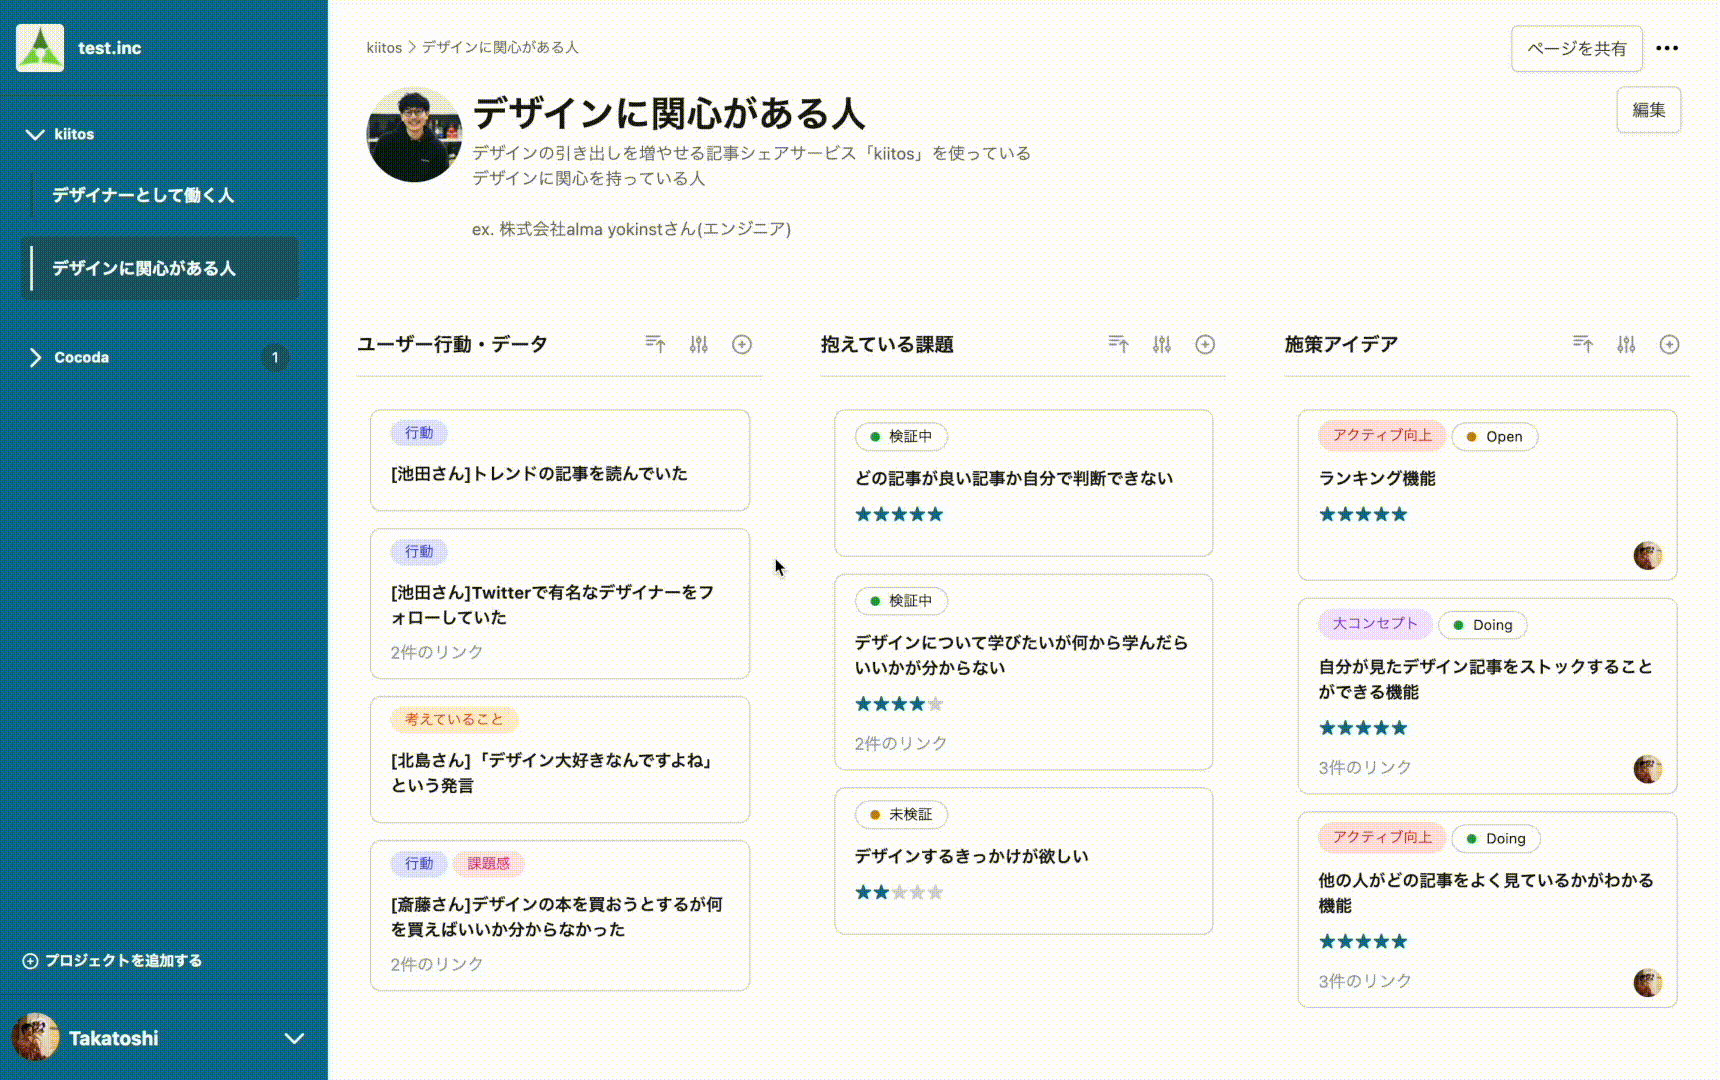This screenshot has height=1080, width=1720.
Task: Open the filter icon in 抱えている課題 column
Action: point(1162,344)
